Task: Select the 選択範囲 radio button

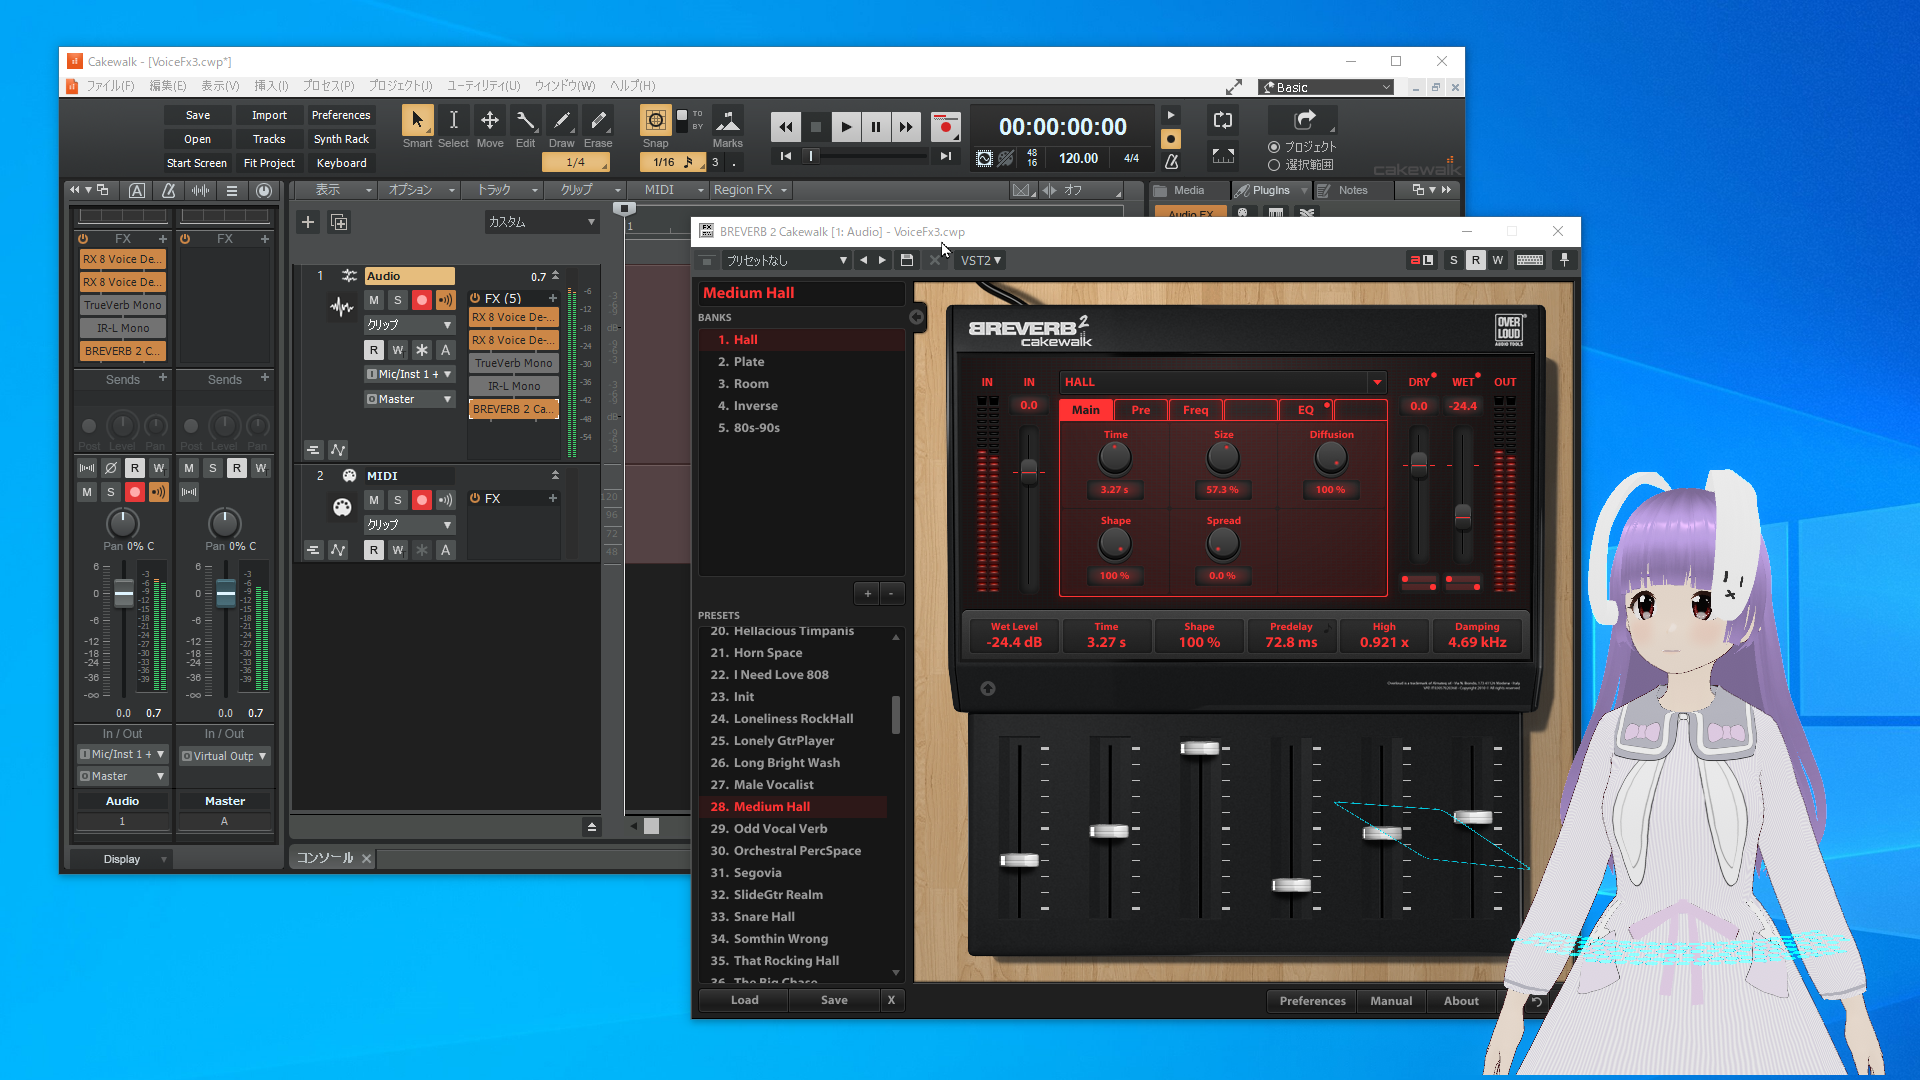Action: [x=1274, y=165]
